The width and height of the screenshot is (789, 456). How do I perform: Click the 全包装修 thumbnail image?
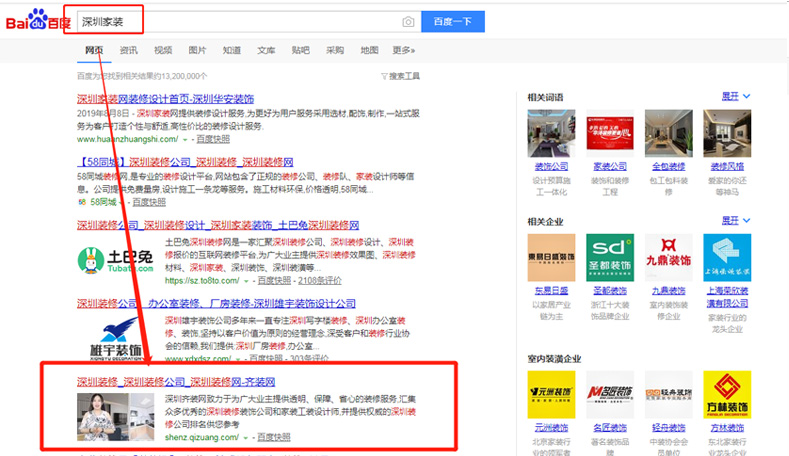tap(669, 133)
